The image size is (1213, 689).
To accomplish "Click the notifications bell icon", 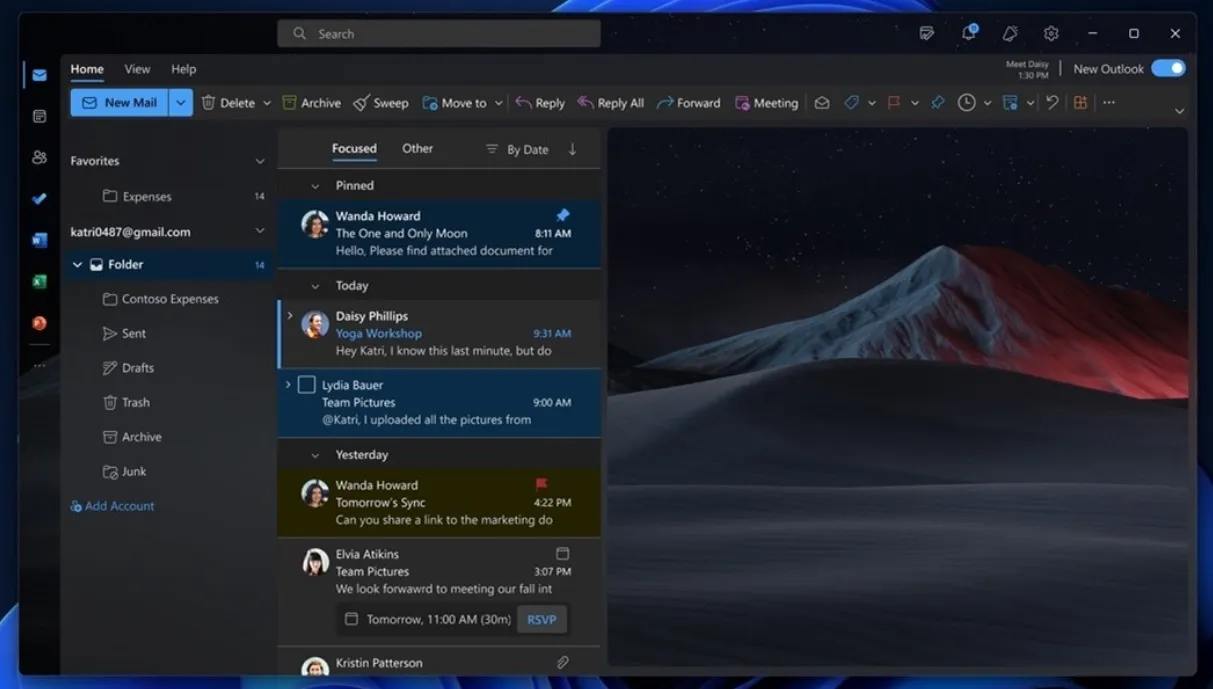I will (x=968, y=33).
